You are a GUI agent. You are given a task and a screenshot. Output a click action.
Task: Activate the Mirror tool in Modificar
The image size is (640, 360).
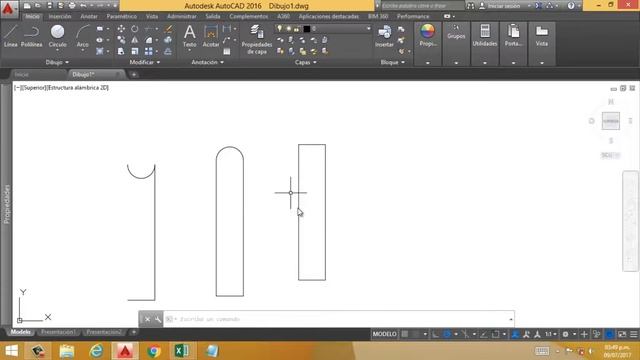135,40
